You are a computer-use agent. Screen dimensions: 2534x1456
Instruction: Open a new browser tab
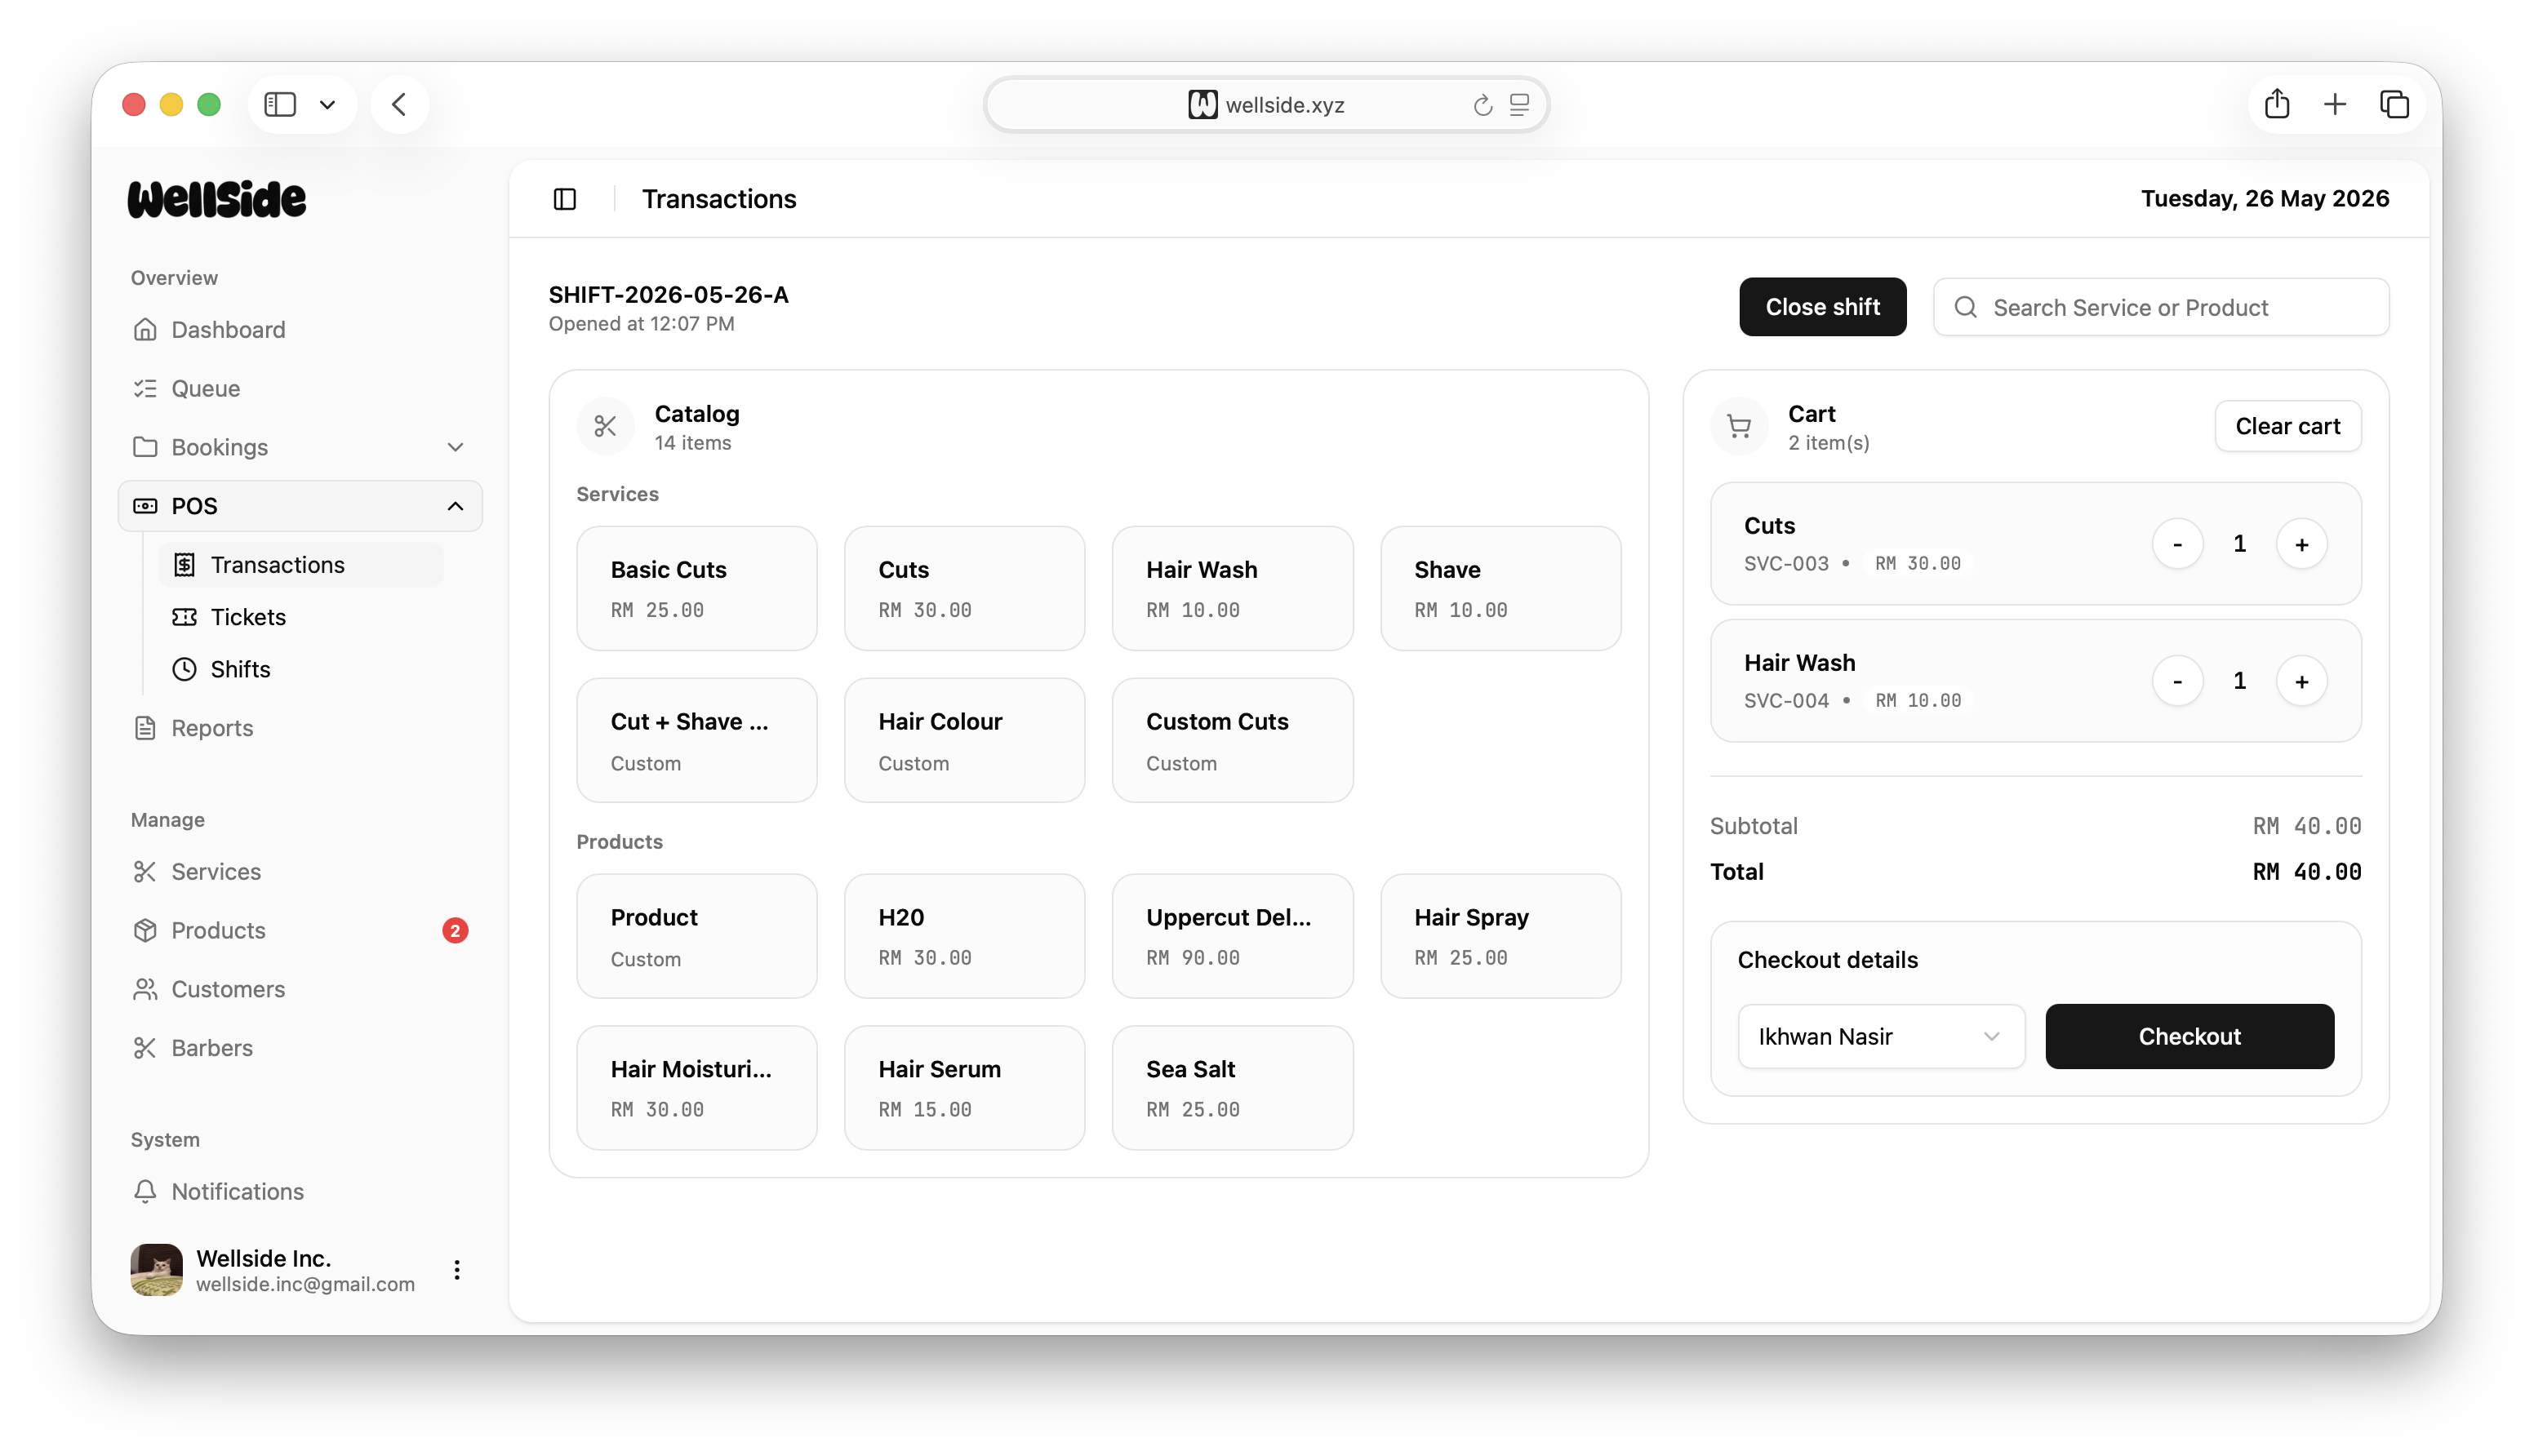coord(2335,104)
